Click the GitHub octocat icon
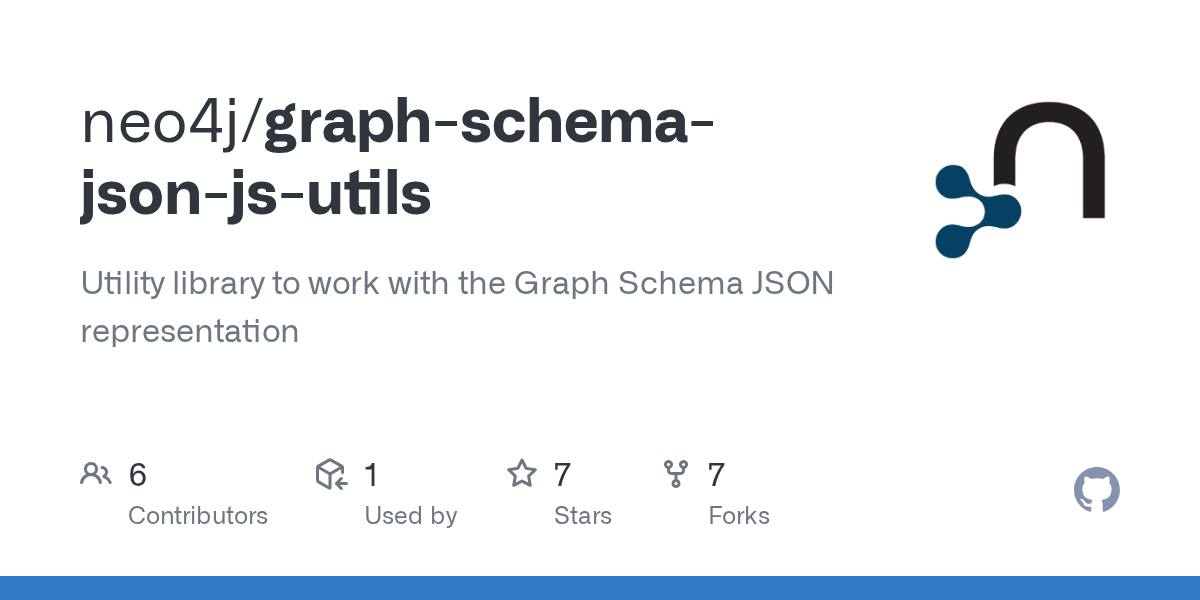 tap(1096, 491)
